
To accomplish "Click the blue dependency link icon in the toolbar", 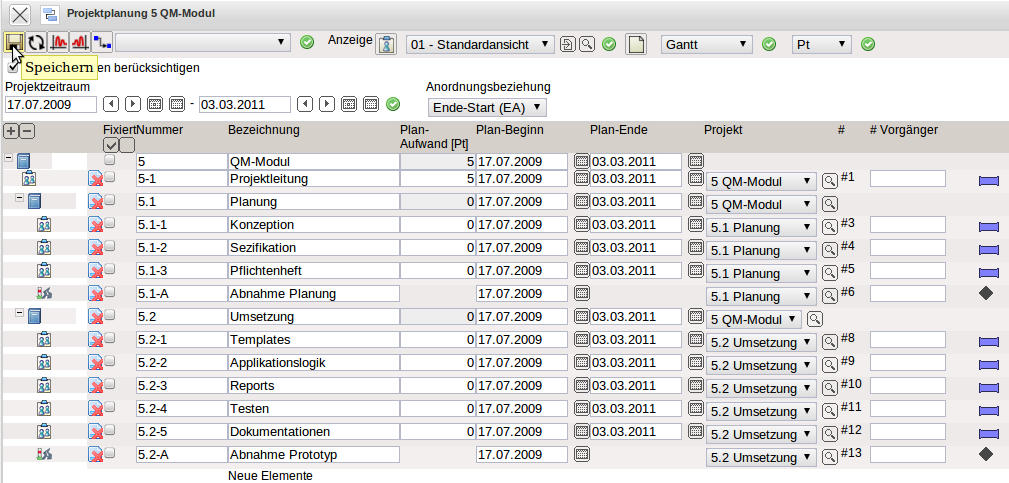I will click(x=102, y=42).
